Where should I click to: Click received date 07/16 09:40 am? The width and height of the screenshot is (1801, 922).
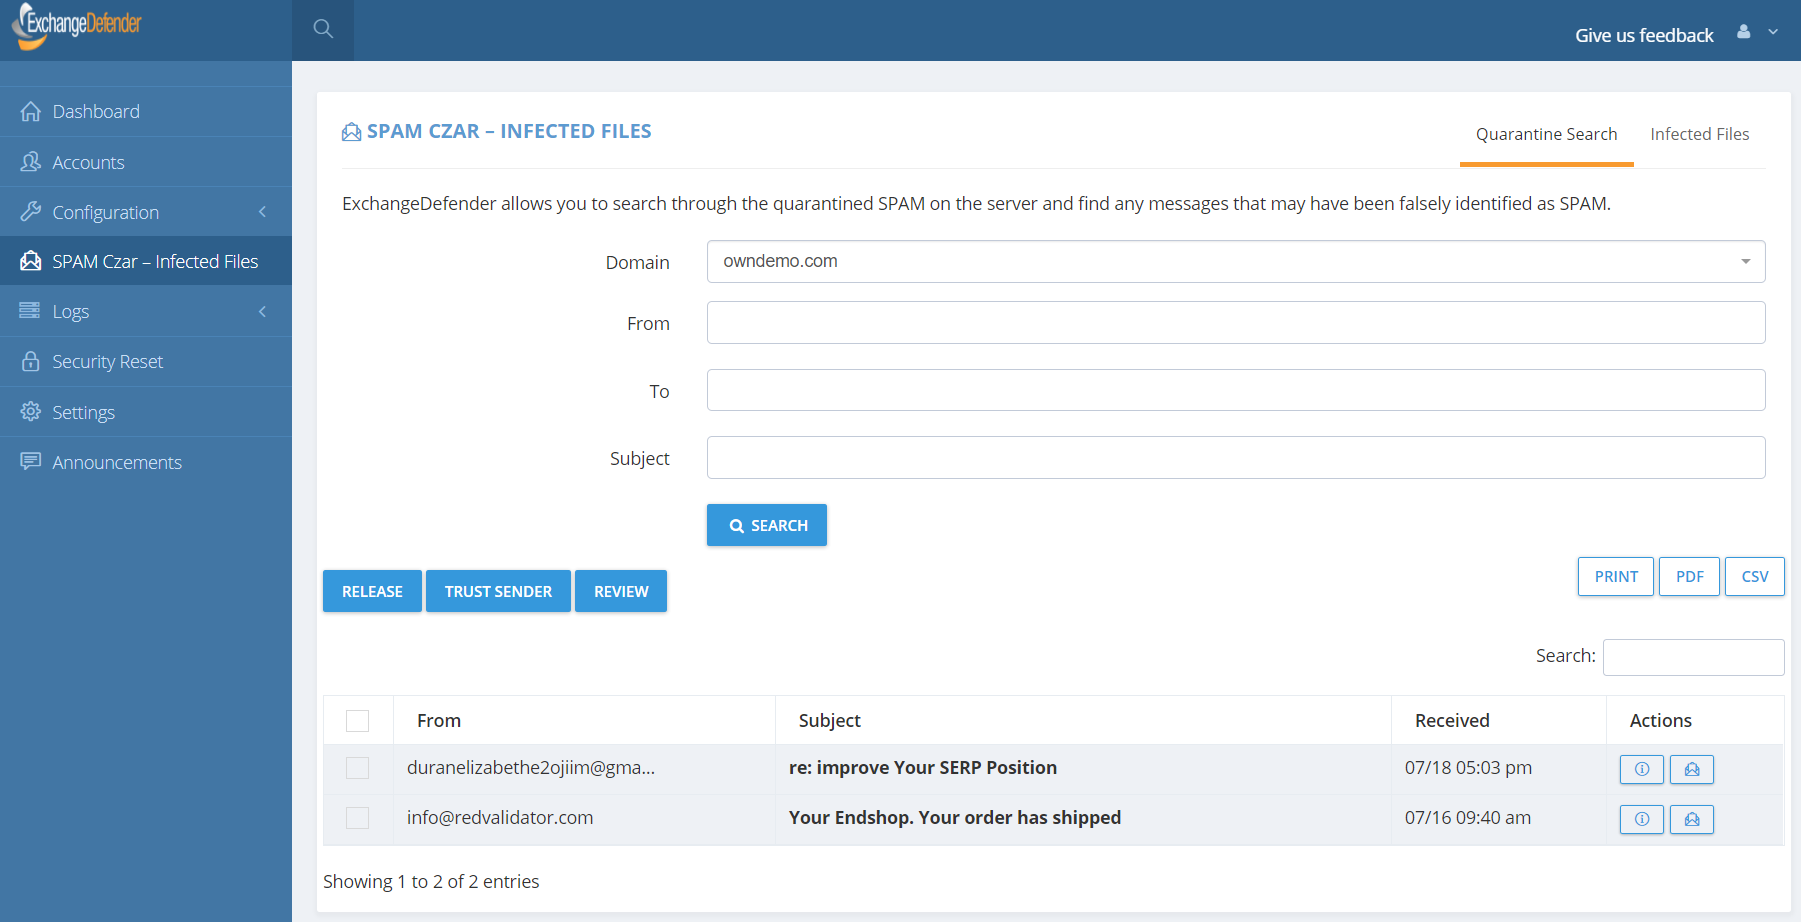pos(1467,817)
